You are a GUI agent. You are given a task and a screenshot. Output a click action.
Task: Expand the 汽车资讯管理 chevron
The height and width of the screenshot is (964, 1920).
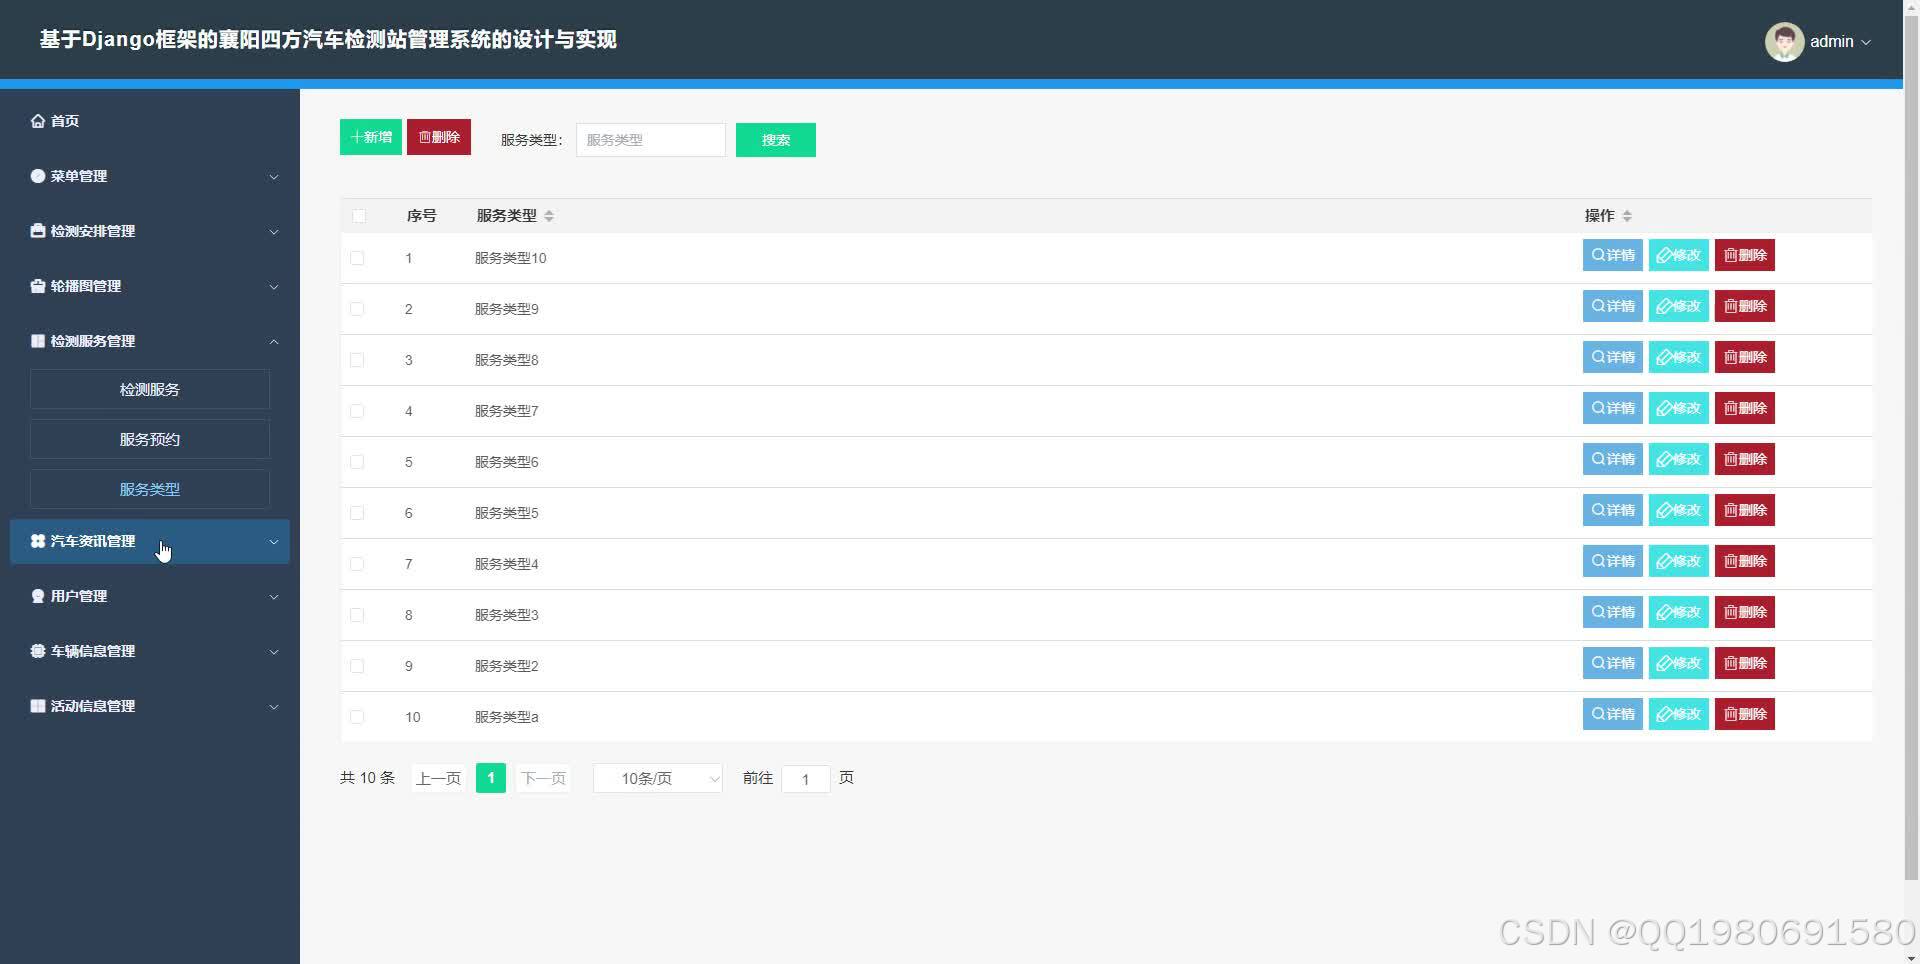coord(274,542)
